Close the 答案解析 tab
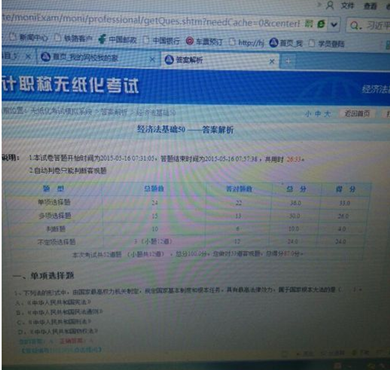The image size is (390, 370). [272, 61]
